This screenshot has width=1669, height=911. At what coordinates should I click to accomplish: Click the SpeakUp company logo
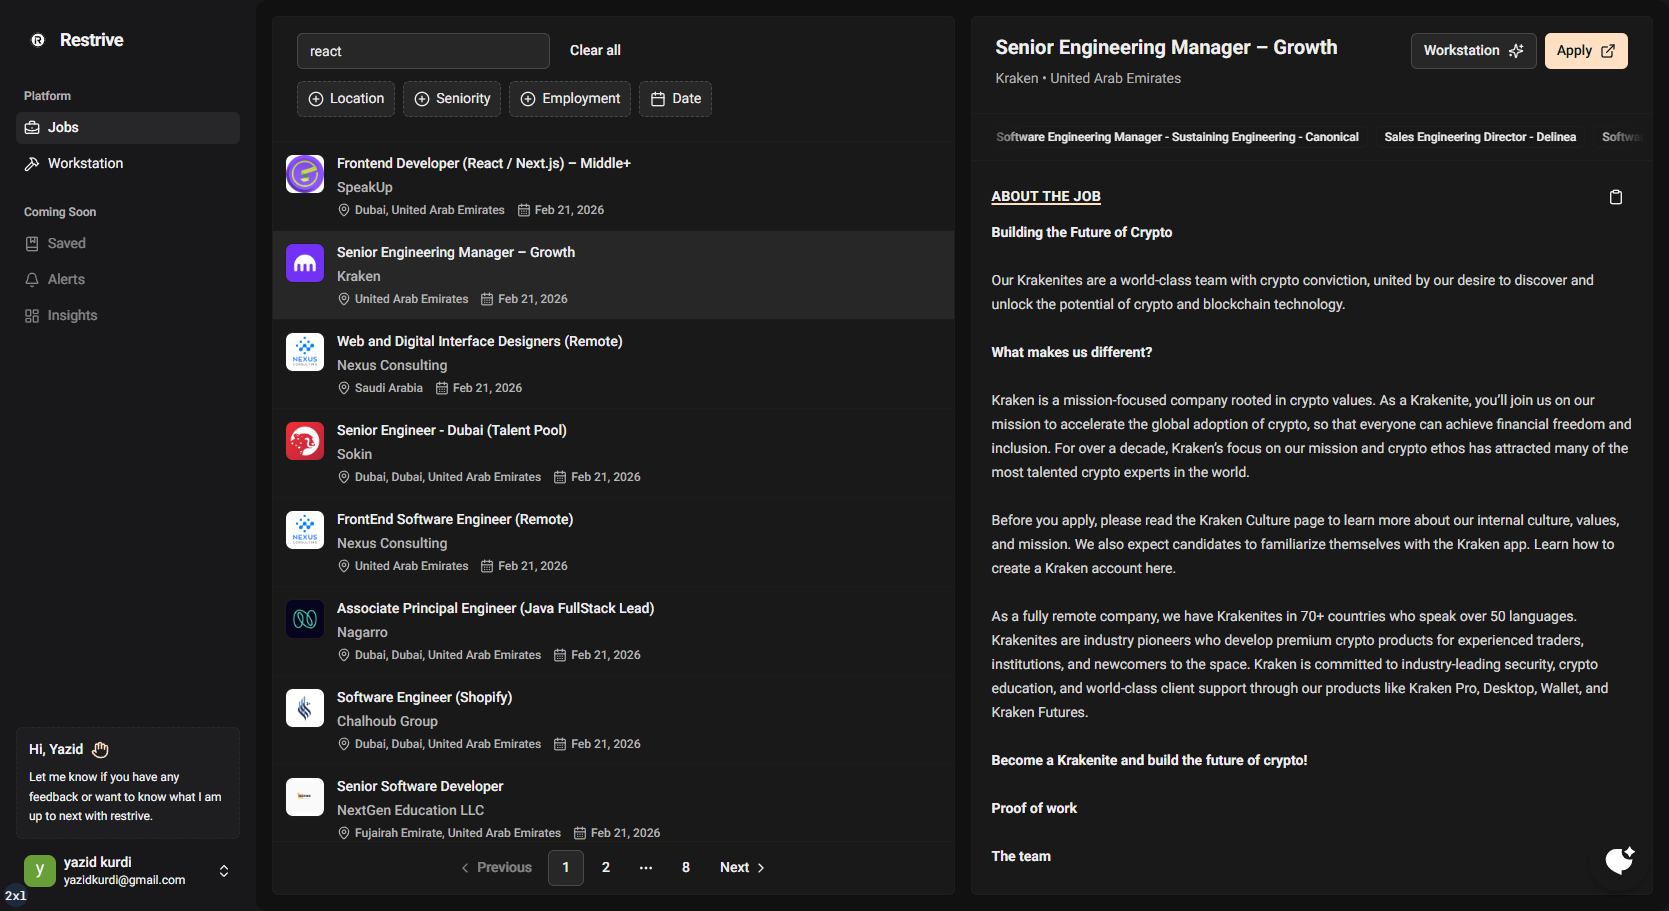[x=305, y=174]
